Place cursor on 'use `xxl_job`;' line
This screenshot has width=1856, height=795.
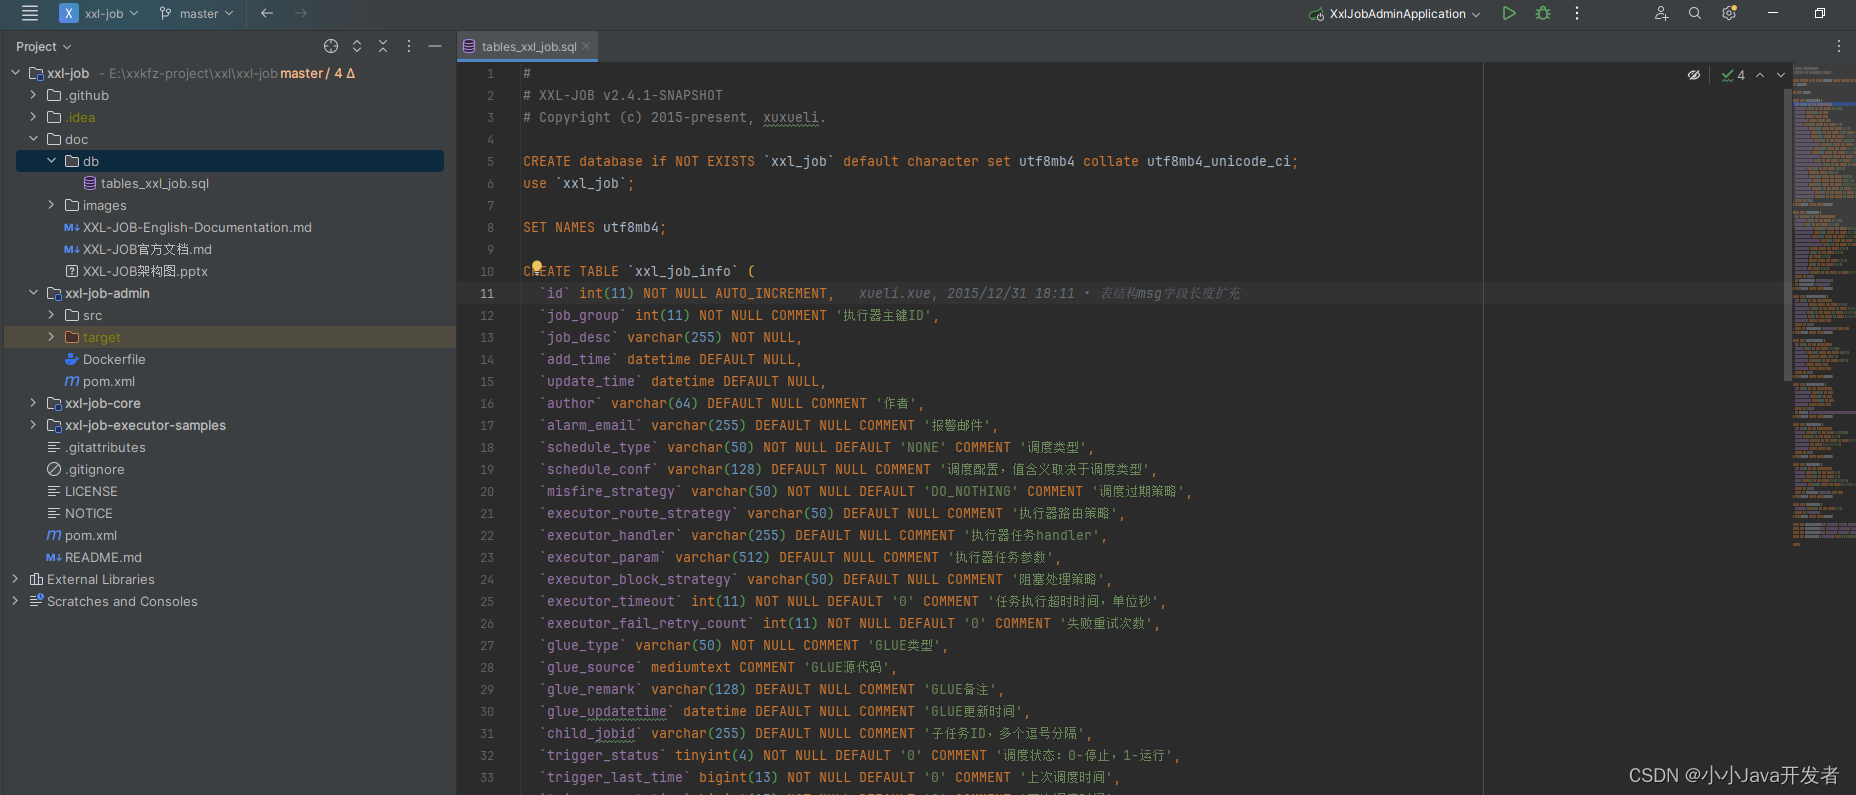click(x=578, y=183)
